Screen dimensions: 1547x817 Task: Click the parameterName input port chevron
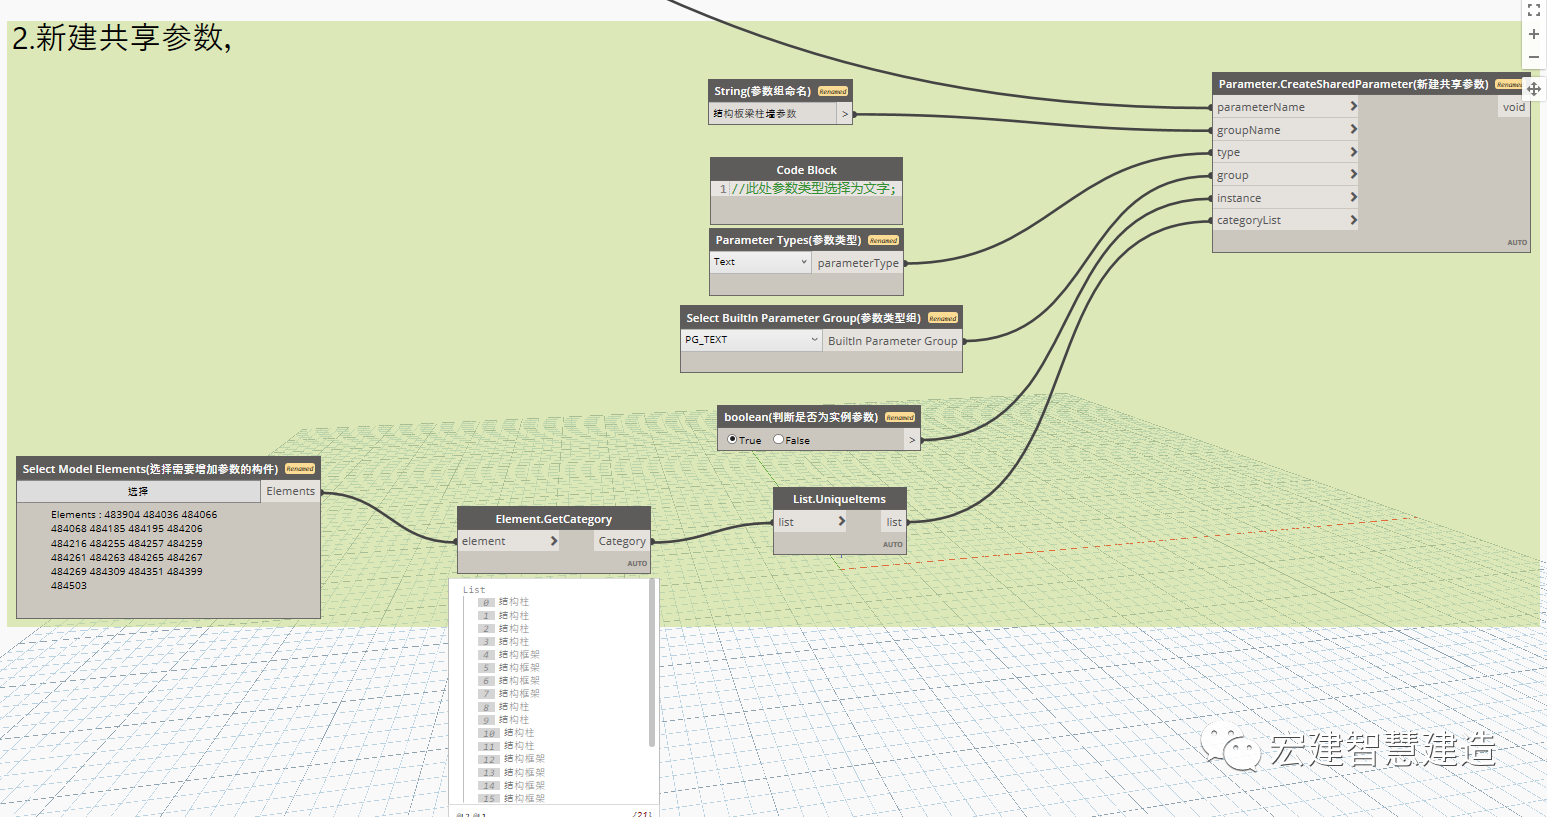pos(1353,106)
